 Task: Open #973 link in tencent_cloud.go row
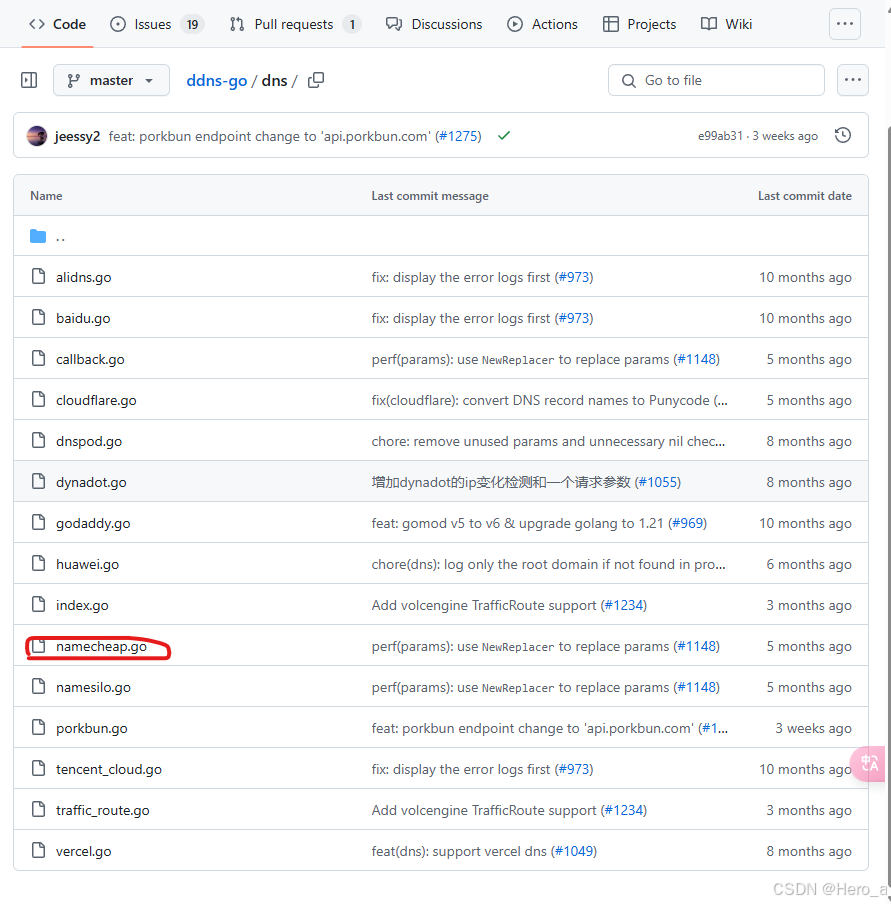(x=574, y=769)
